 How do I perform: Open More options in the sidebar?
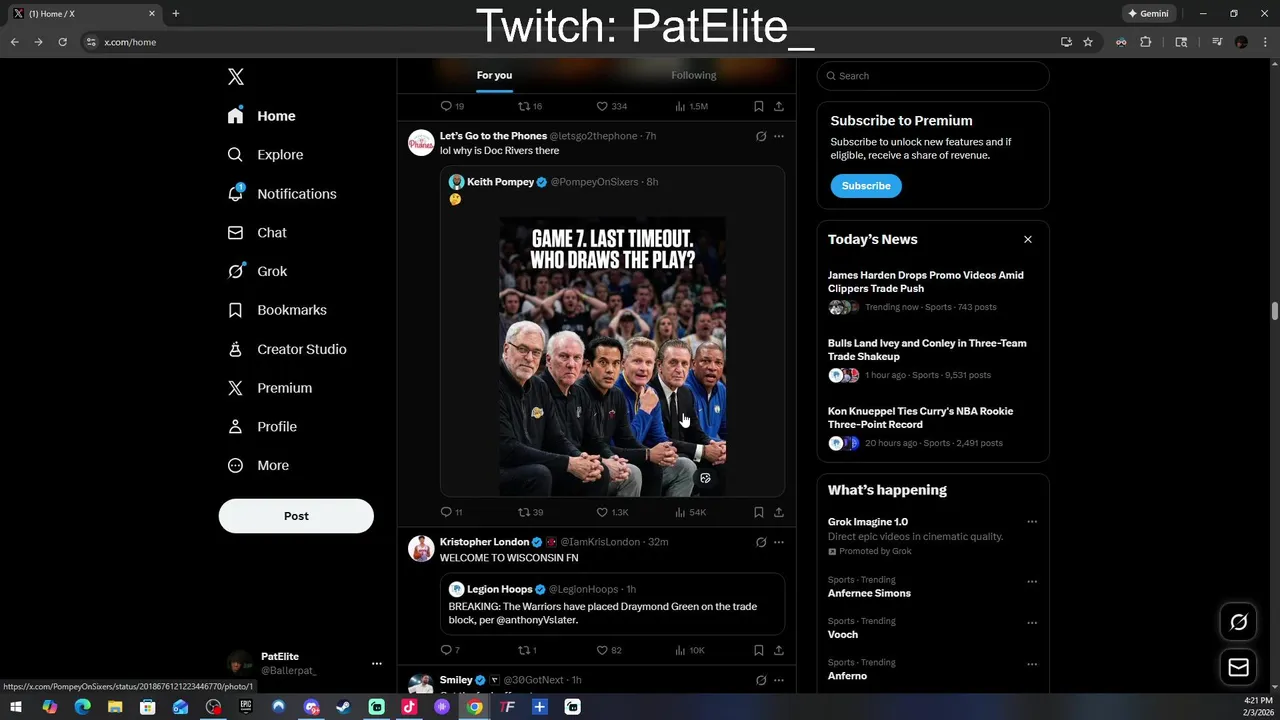[258, 466]
